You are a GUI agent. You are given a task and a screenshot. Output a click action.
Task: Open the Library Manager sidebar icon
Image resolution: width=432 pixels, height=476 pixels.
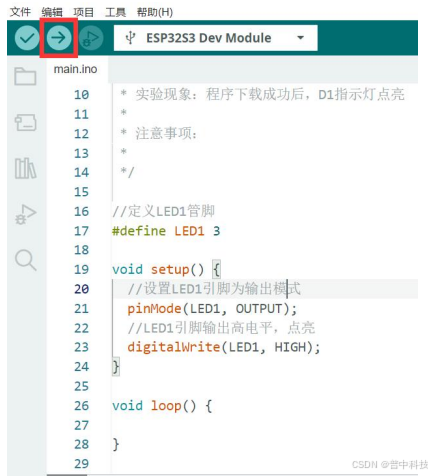click(25, 168)
